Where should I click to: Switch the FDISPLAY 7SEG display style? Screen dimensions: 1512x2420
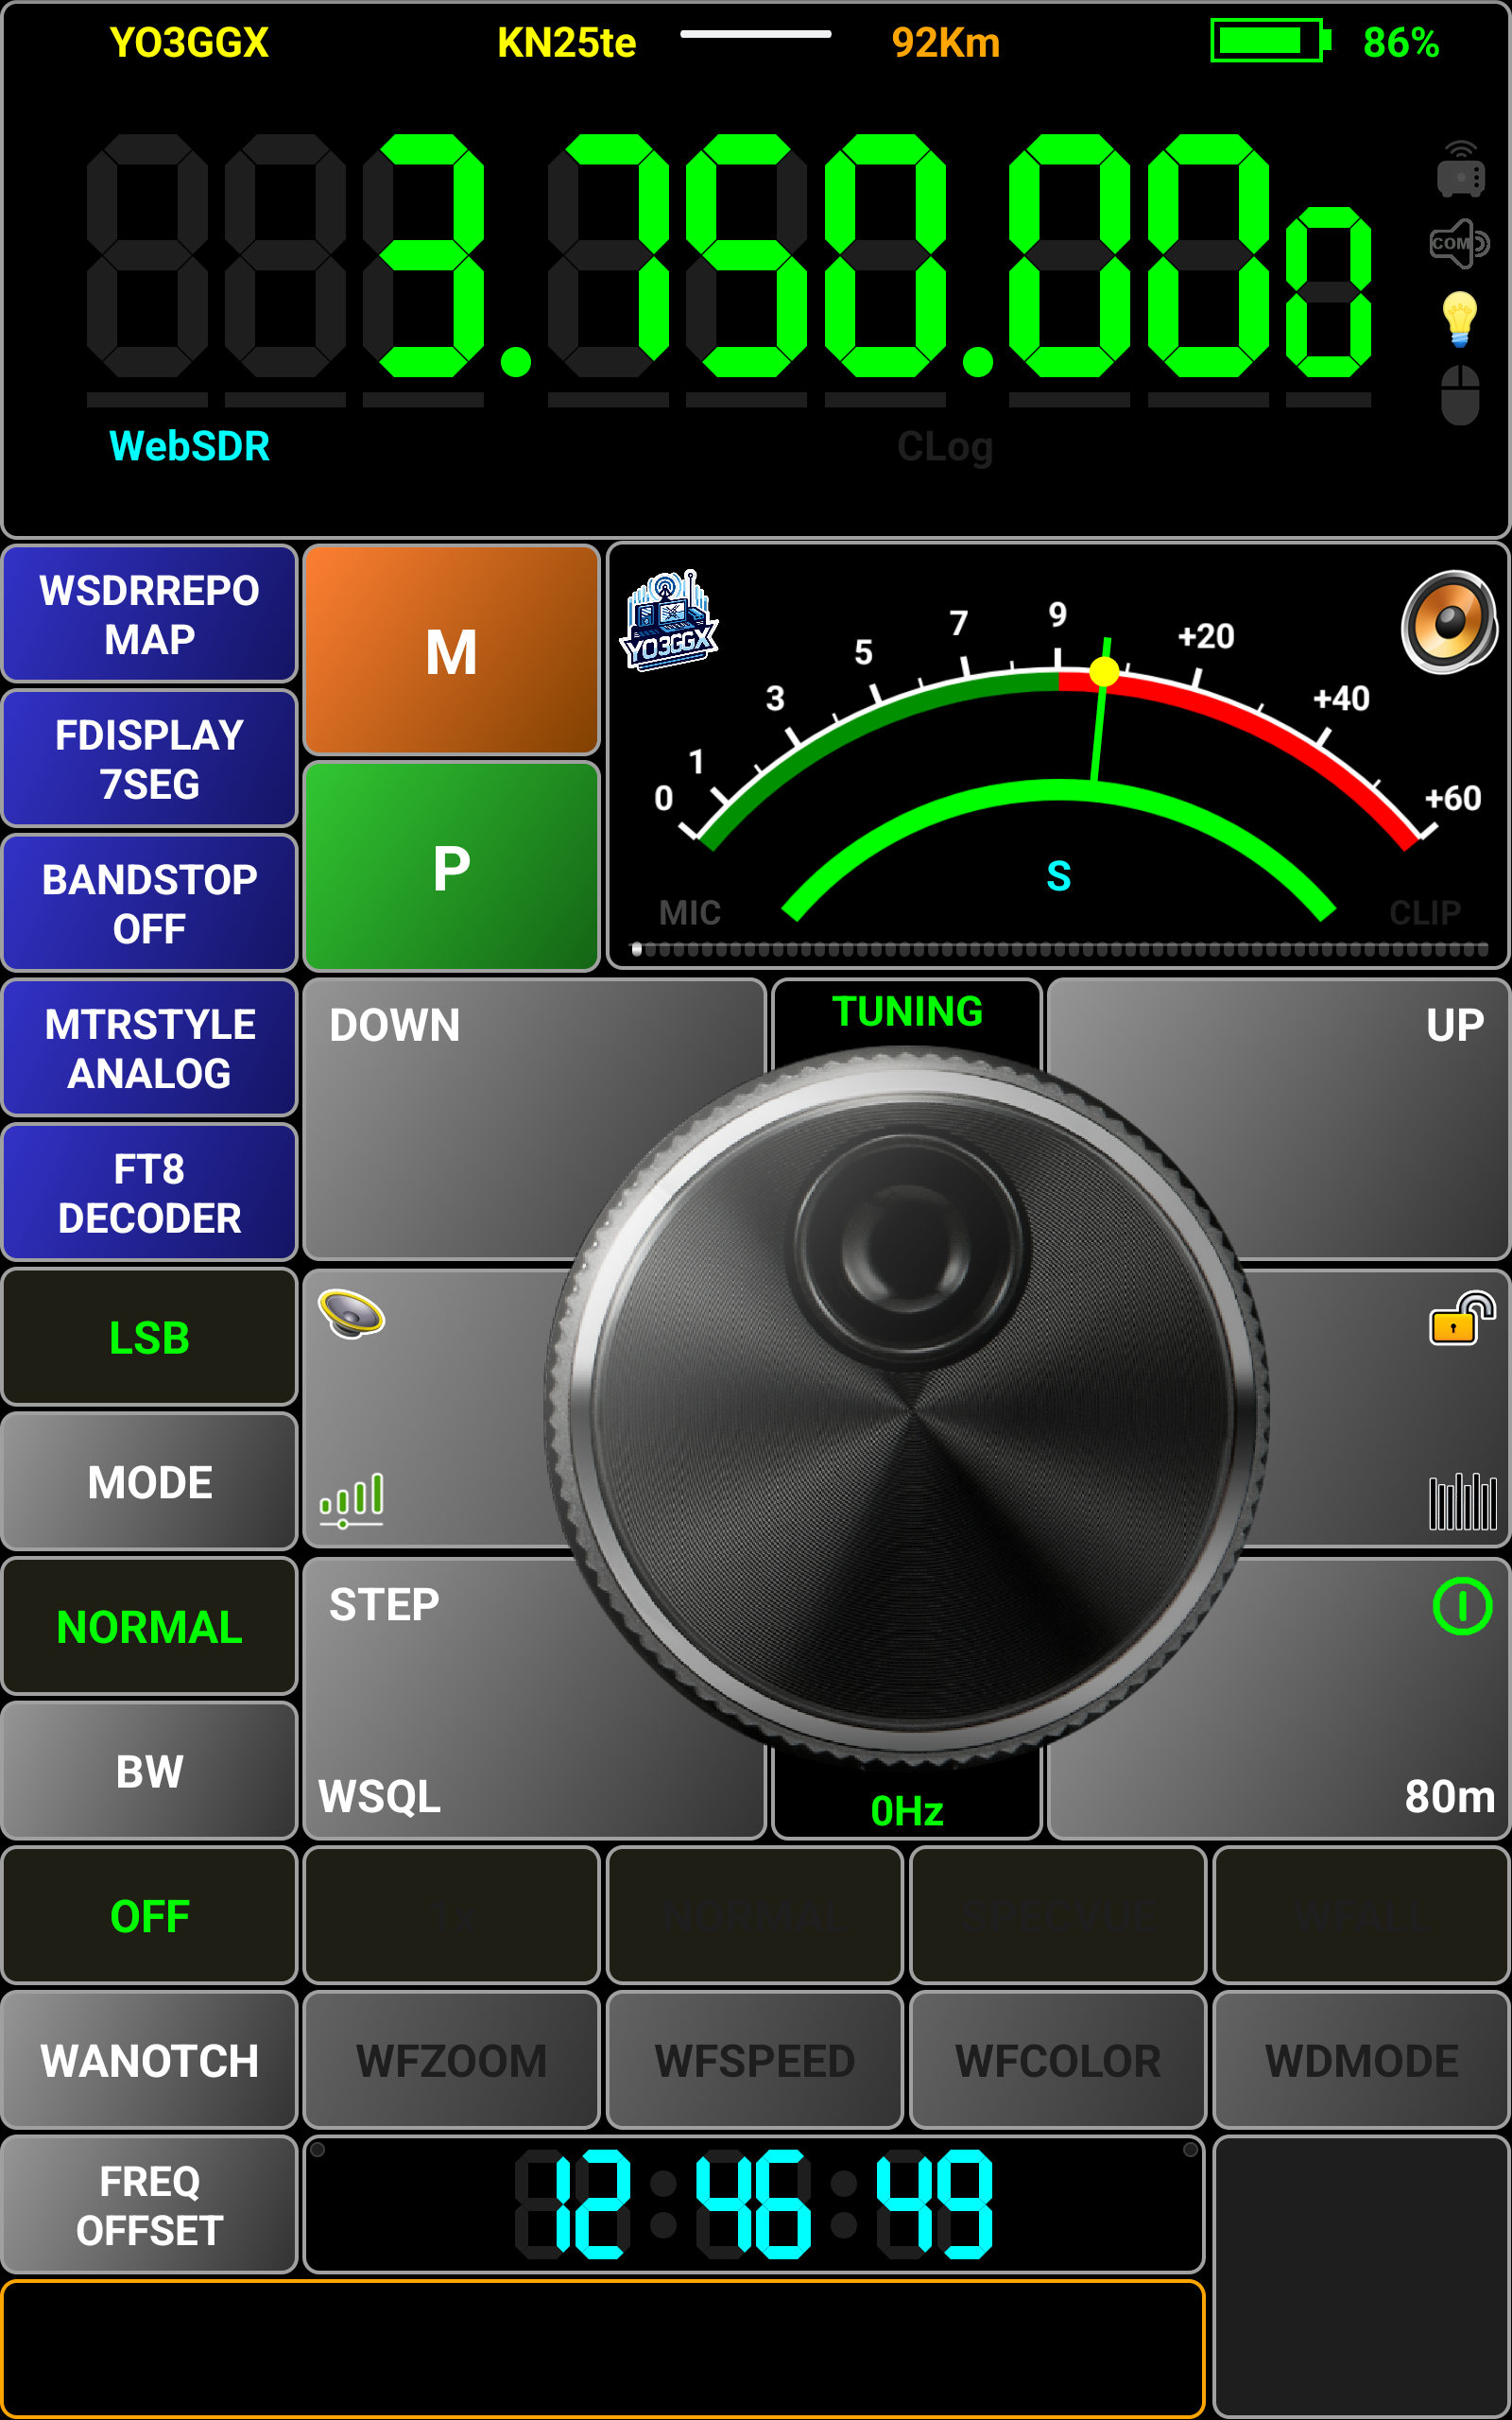150,759
